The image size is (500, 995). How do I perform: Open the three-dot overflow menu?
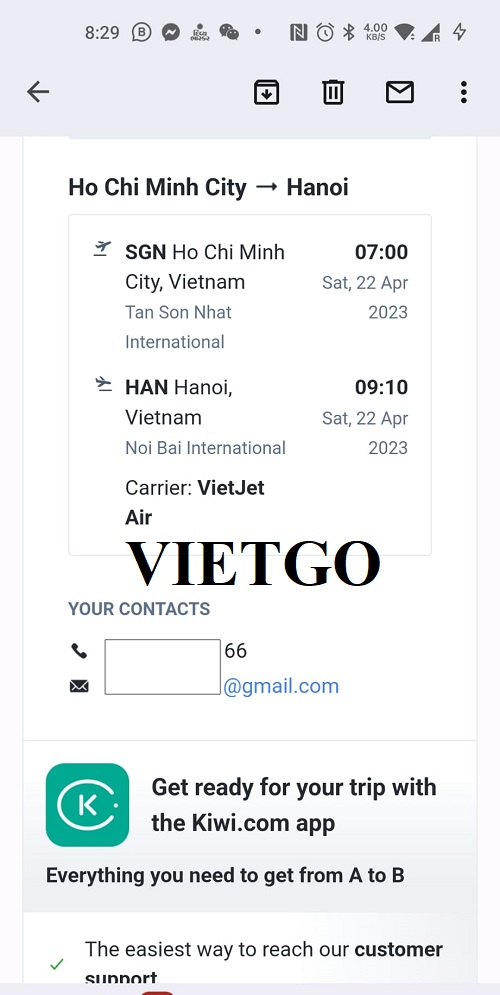(464, 93)
